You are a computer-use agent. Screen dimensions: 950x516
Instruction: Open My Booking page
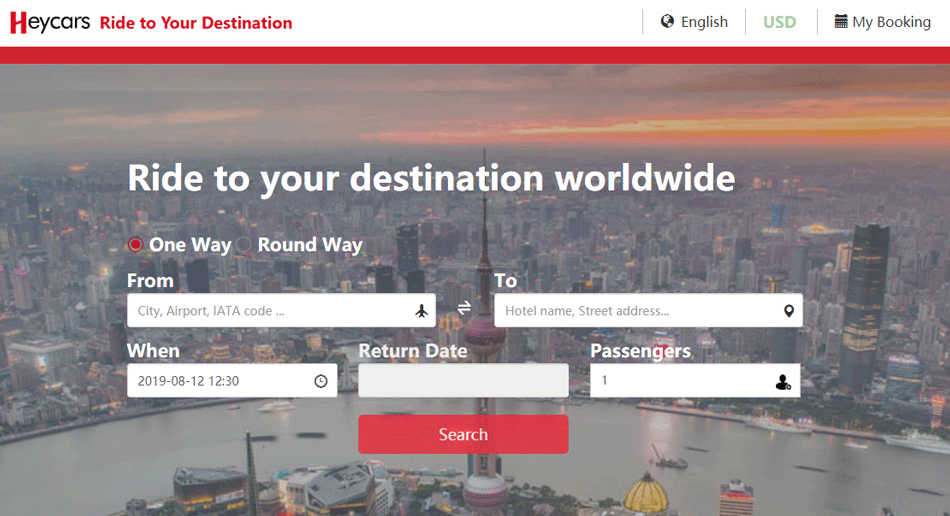[882, 22]
